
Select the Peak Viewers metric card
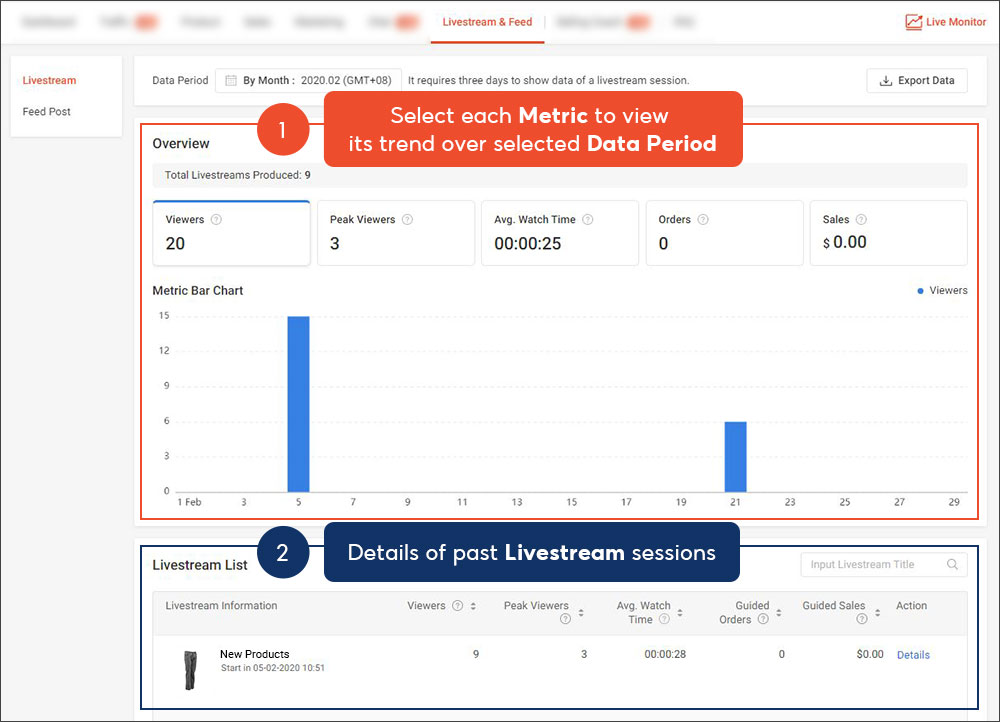pyautogui.click(x=396, y=233)
